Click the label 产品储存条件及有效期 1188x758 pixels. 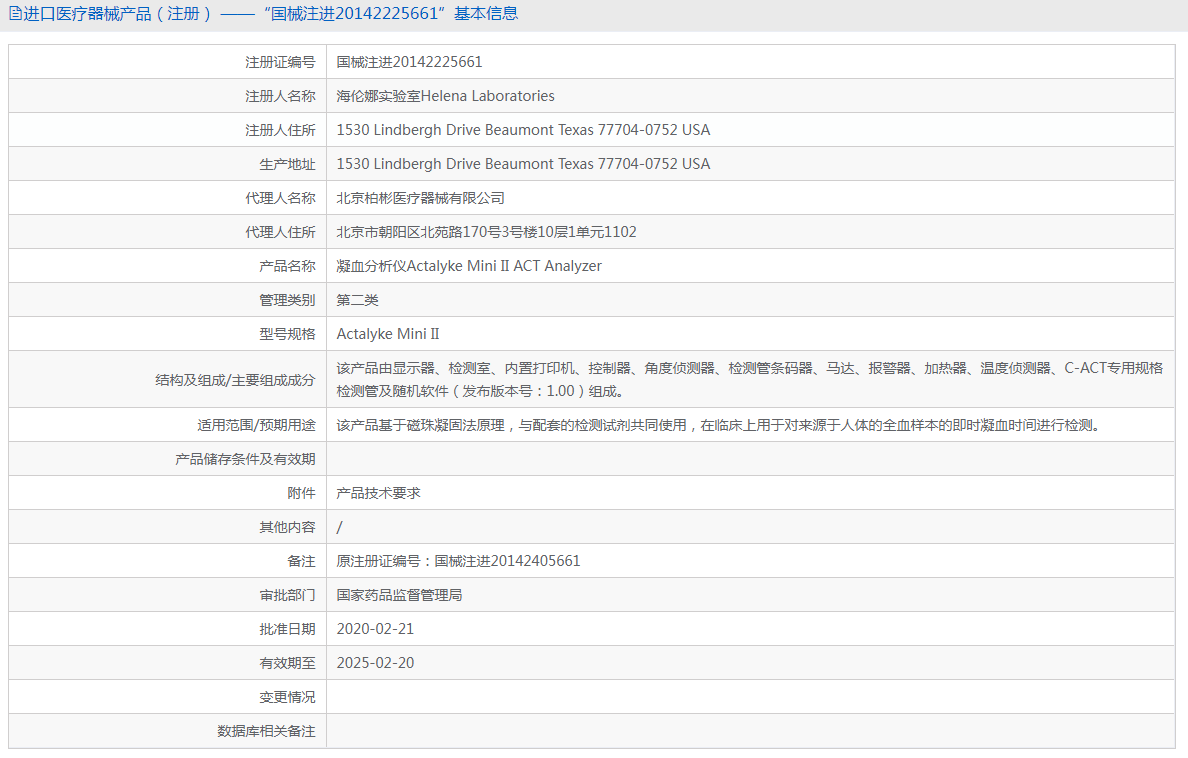pos(245,460)
